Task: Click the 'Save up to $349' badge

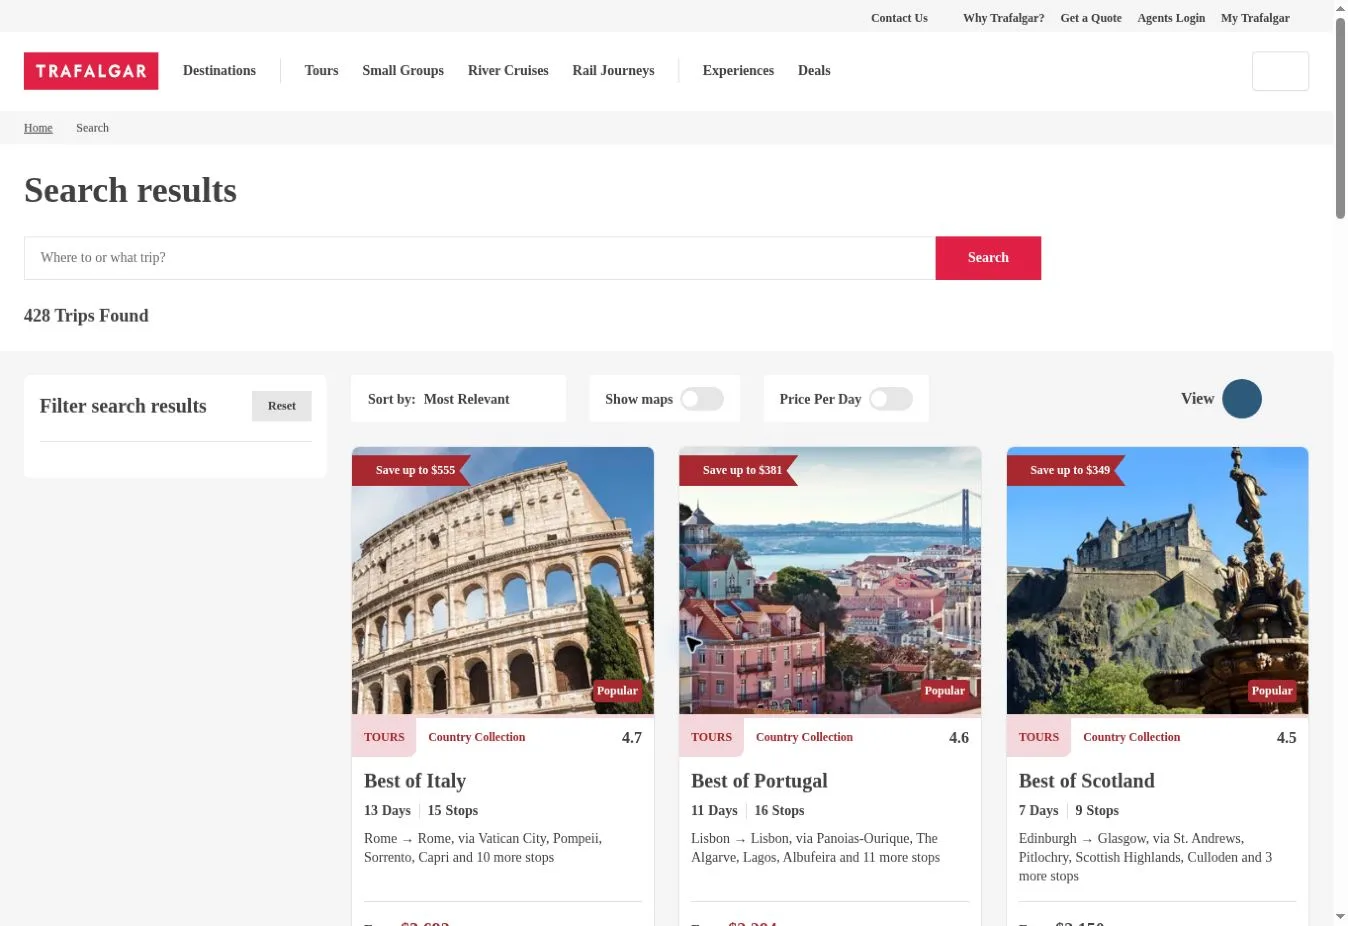Action: 1066,470
